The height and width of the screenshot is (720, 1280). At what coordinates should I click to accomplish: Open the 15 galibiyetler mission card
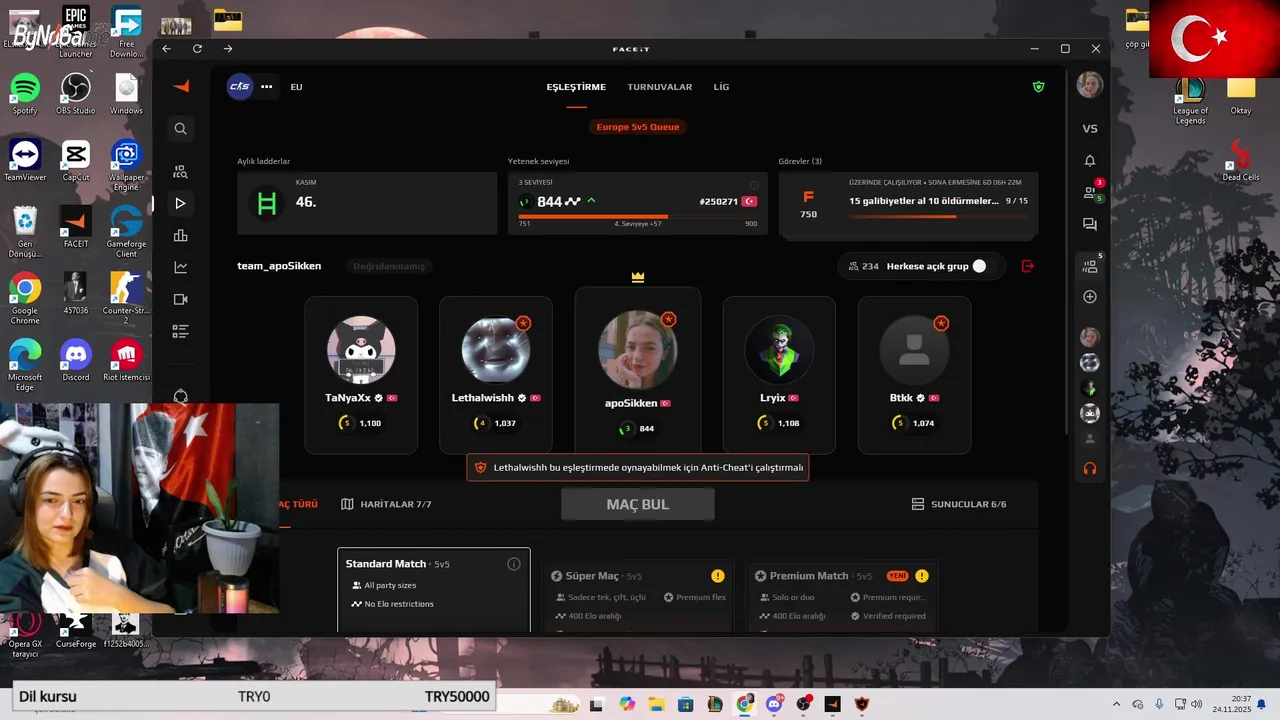(x=908, y=204)
